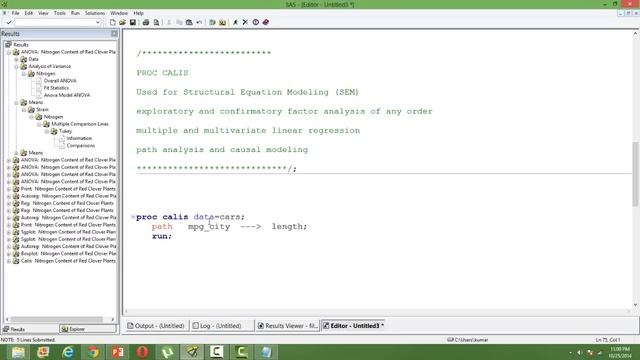Click the current folder path in status bar
The width and height of the screenshot is (640, 360).
tap(468, 340)
